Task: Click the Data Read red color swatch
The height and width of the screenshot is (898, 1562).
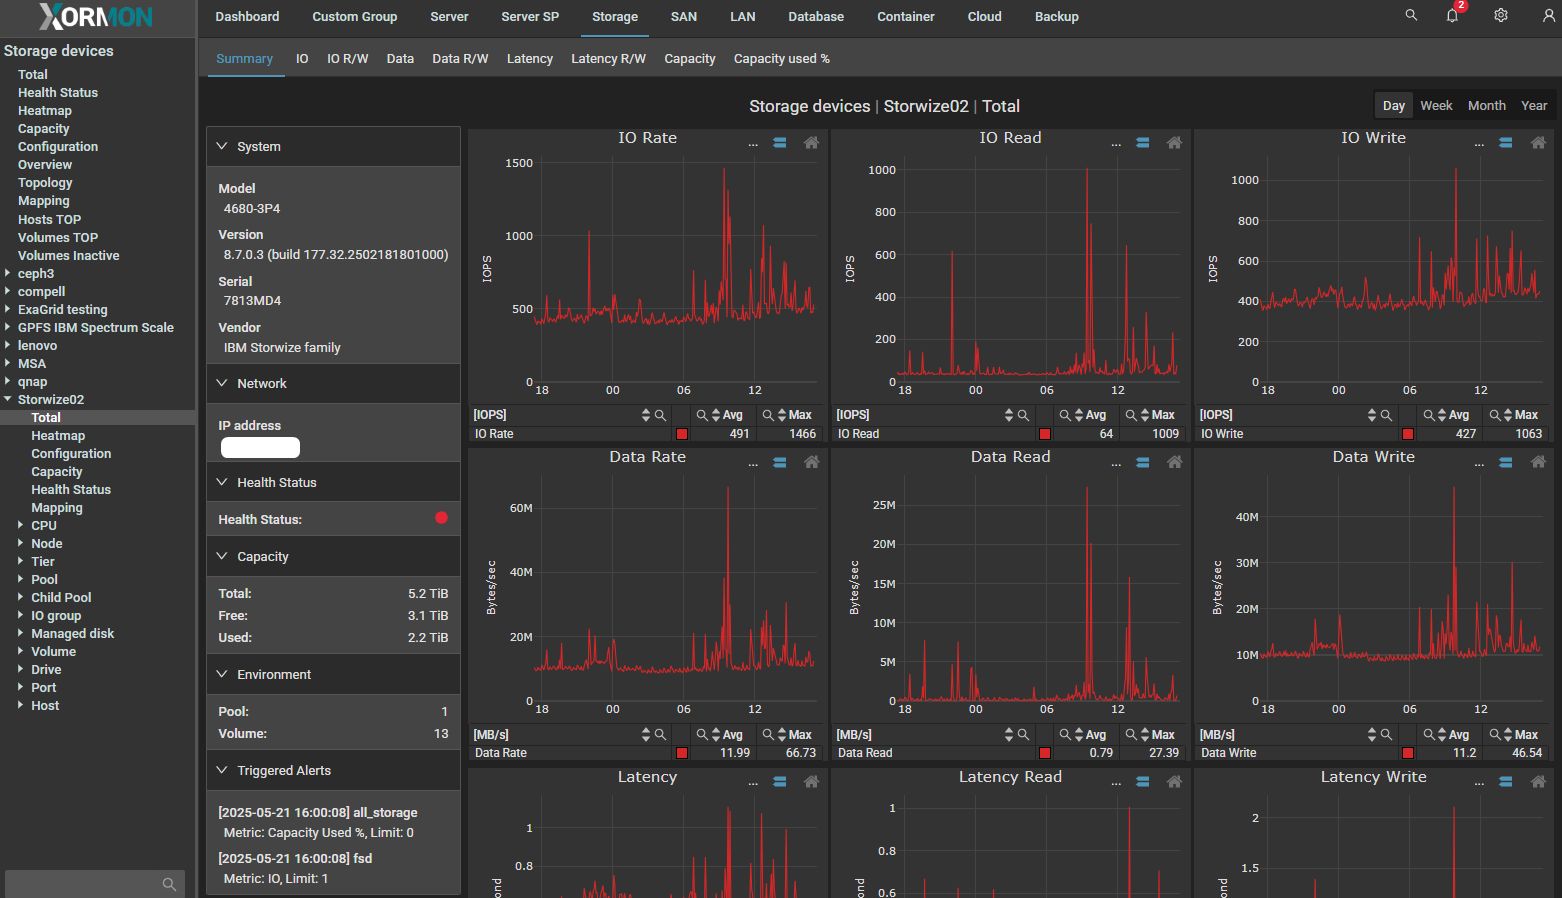Action: (1045, 753)
